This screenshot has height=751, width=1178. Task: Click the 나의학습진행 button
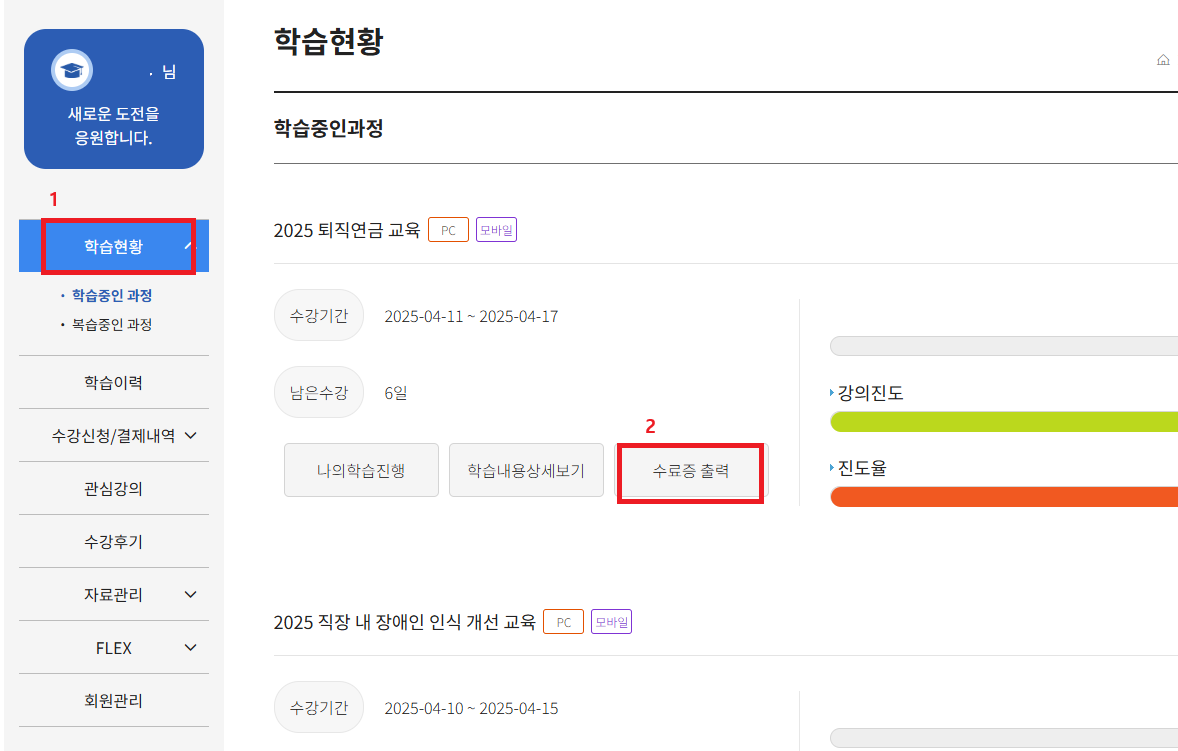tap(361, 470)
